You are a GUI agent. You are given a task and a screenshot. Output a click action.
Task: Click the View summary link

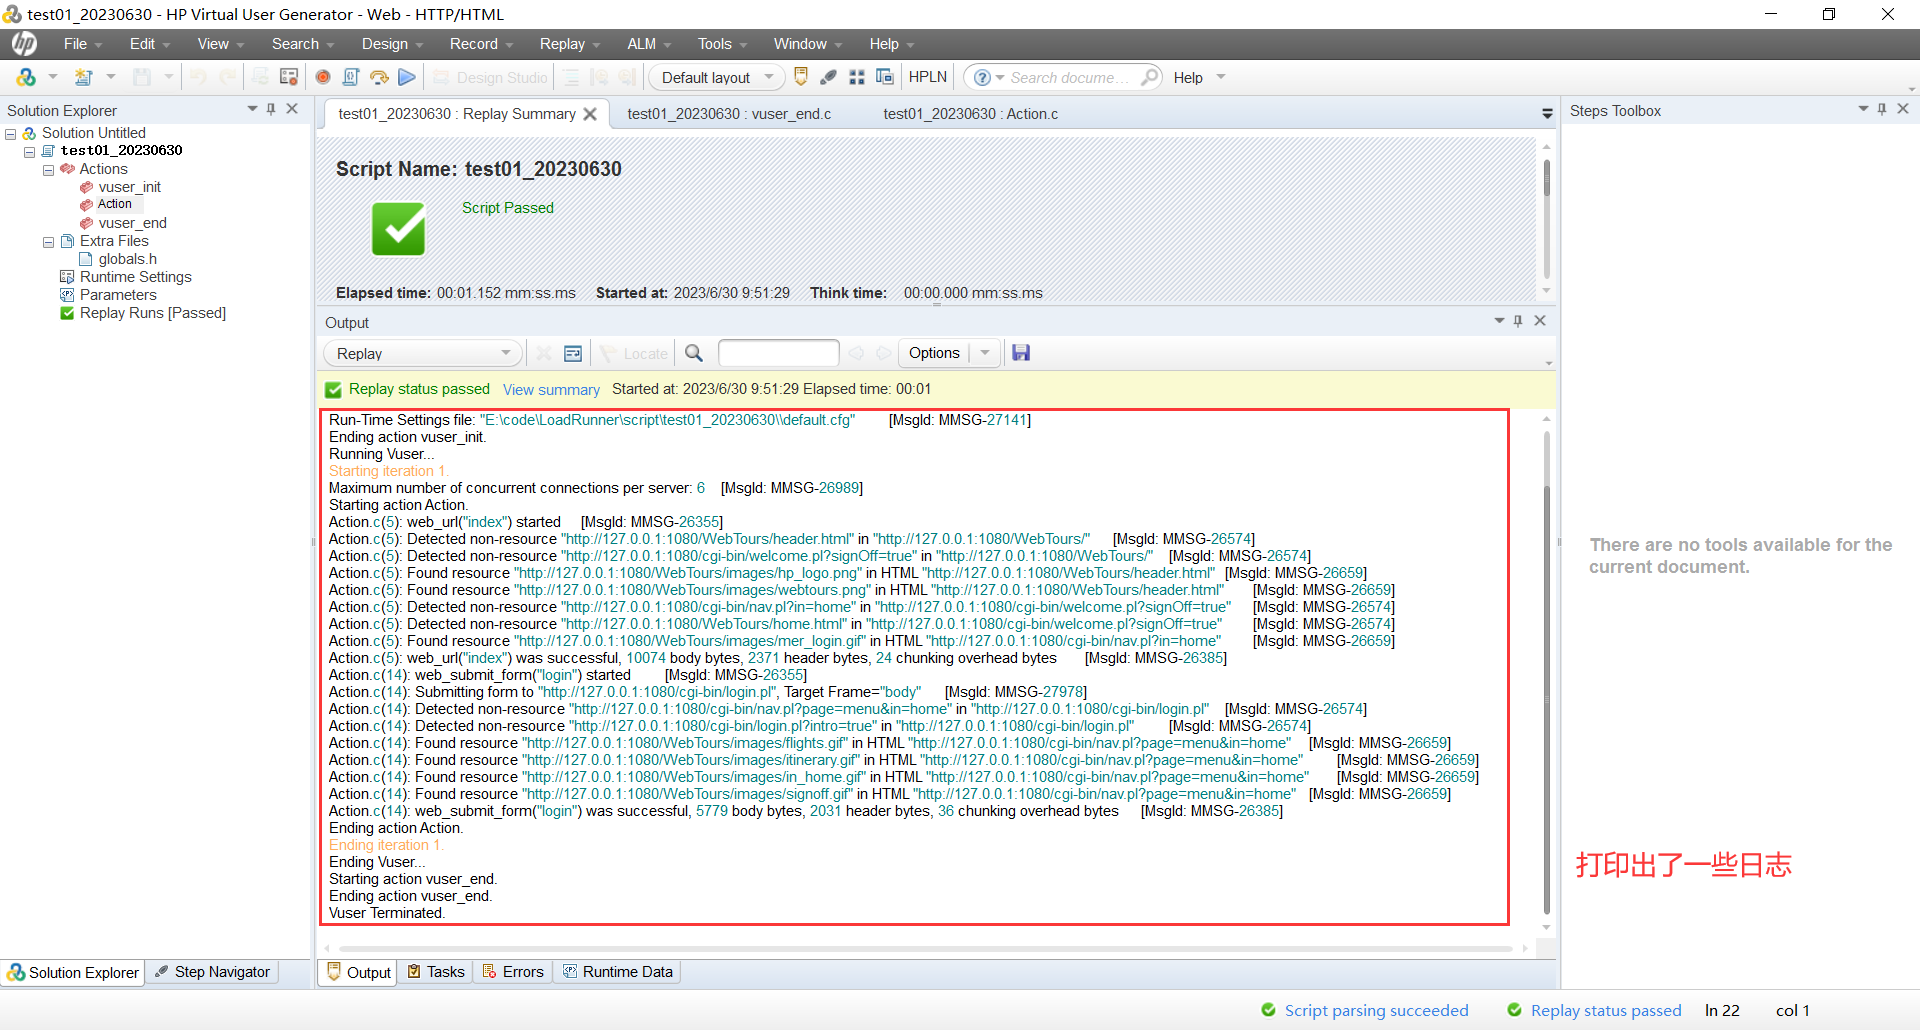click(x=551, y=390)
